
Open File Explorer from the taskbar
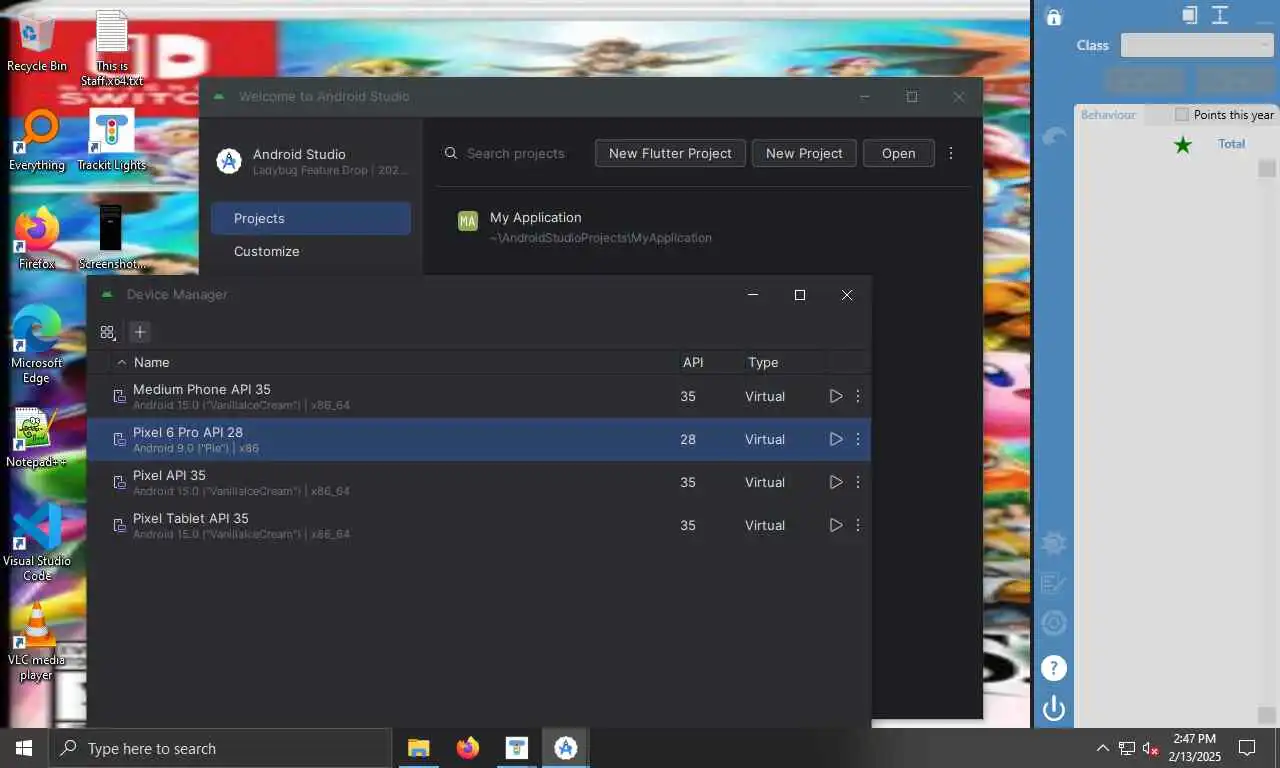[418, 748]
